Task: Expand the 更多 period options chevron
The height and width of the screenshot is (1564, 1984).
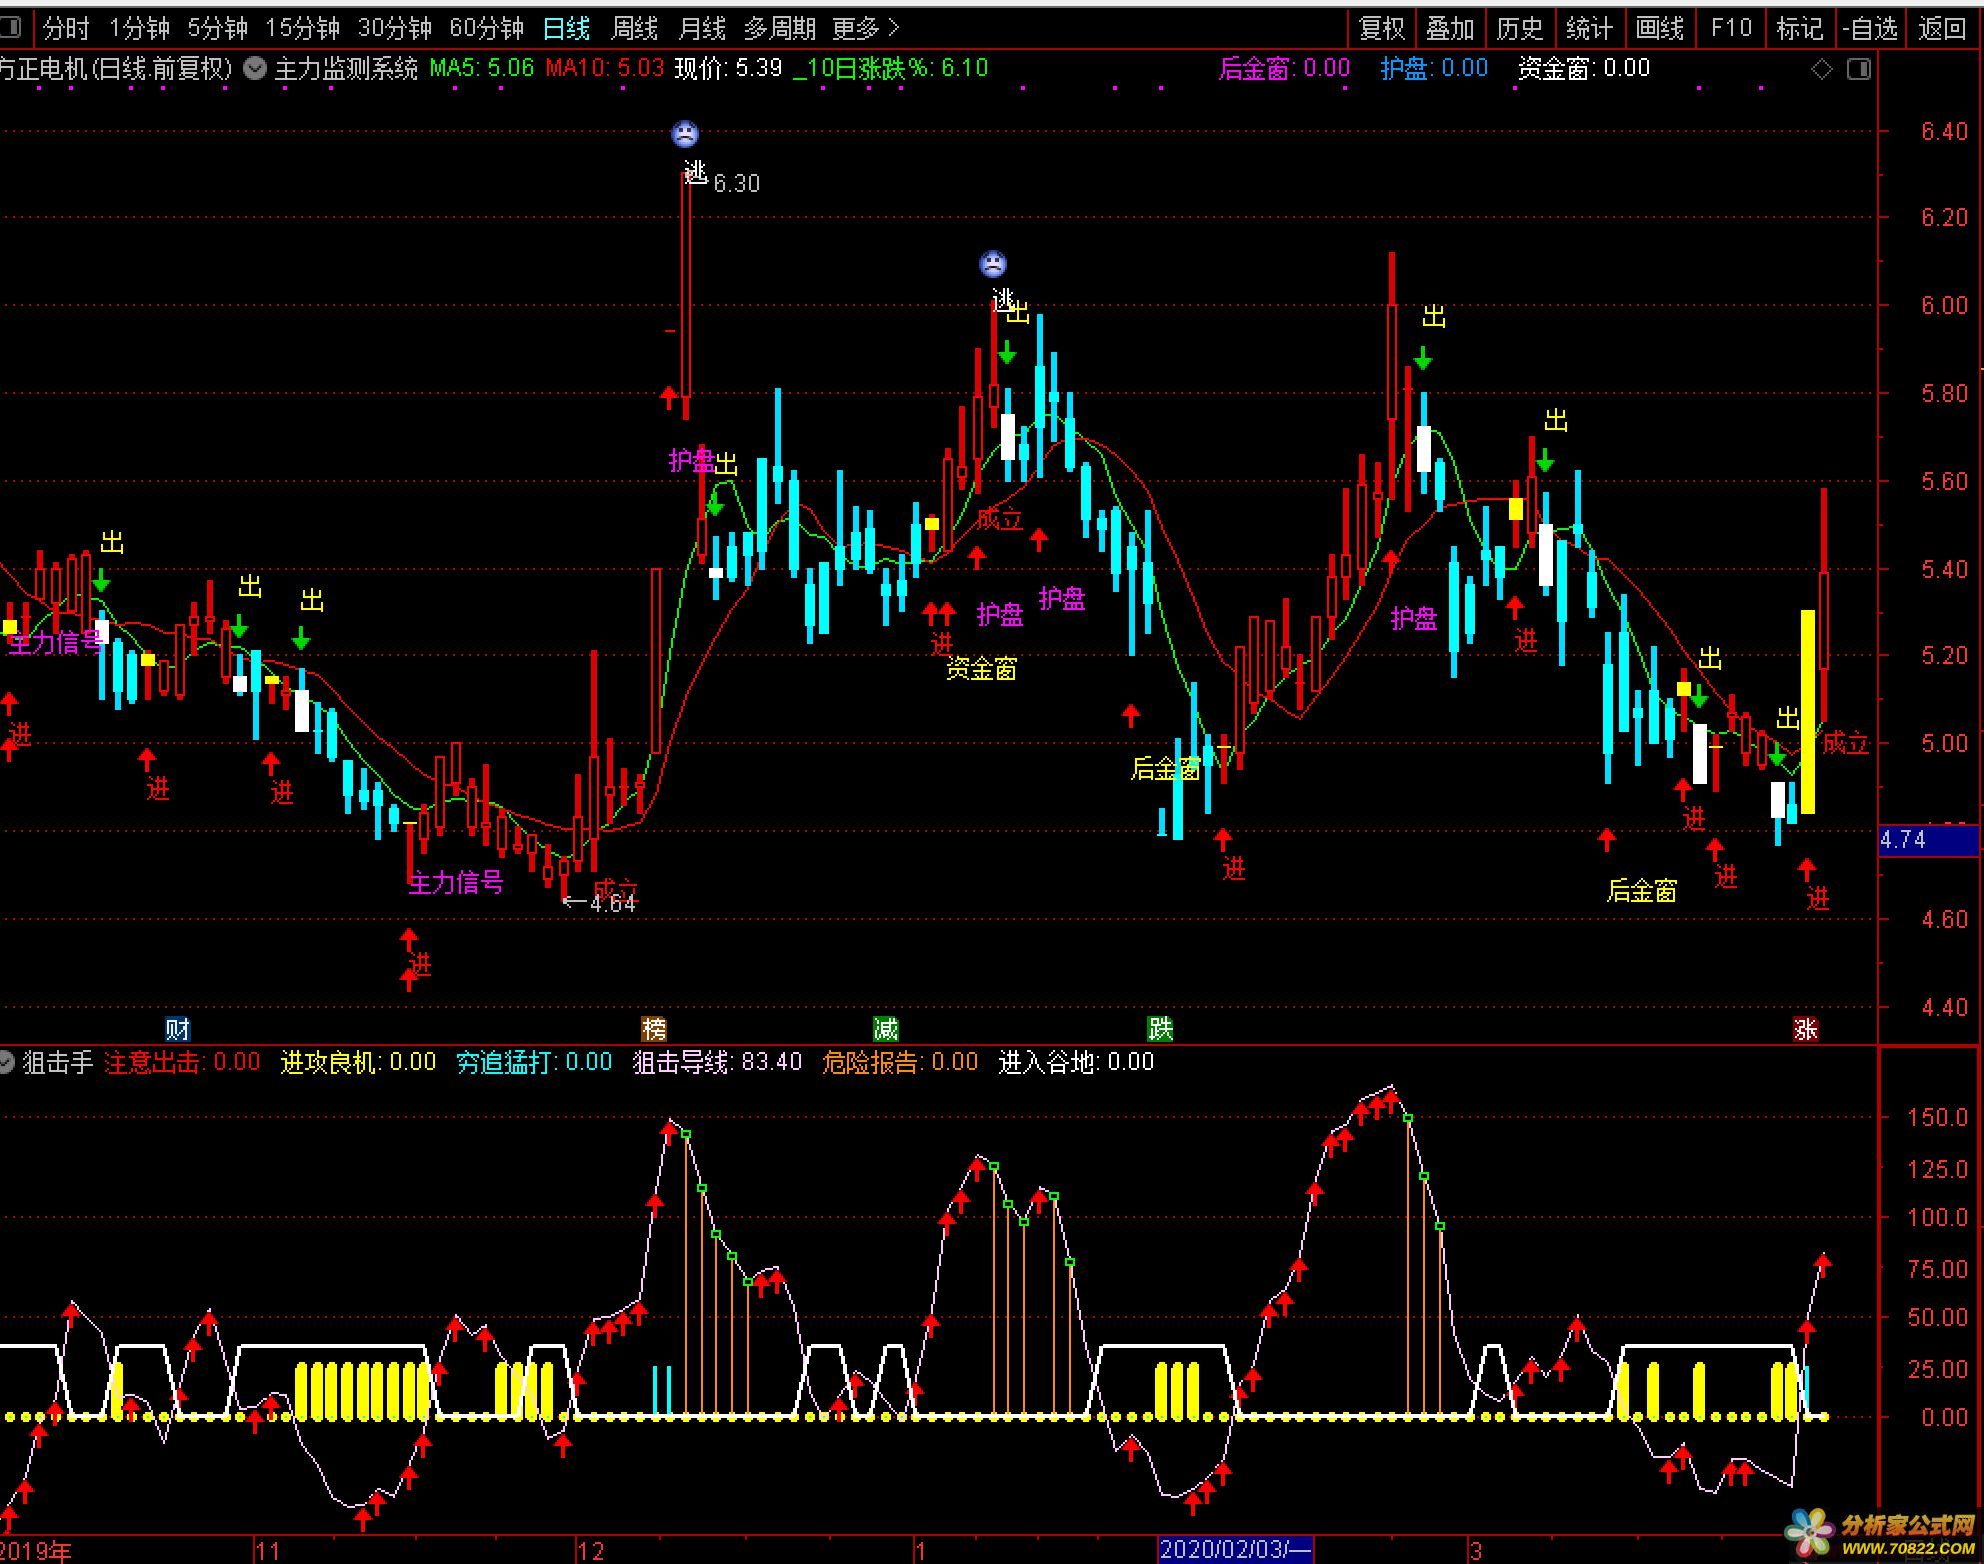Action: coord(893,28)
